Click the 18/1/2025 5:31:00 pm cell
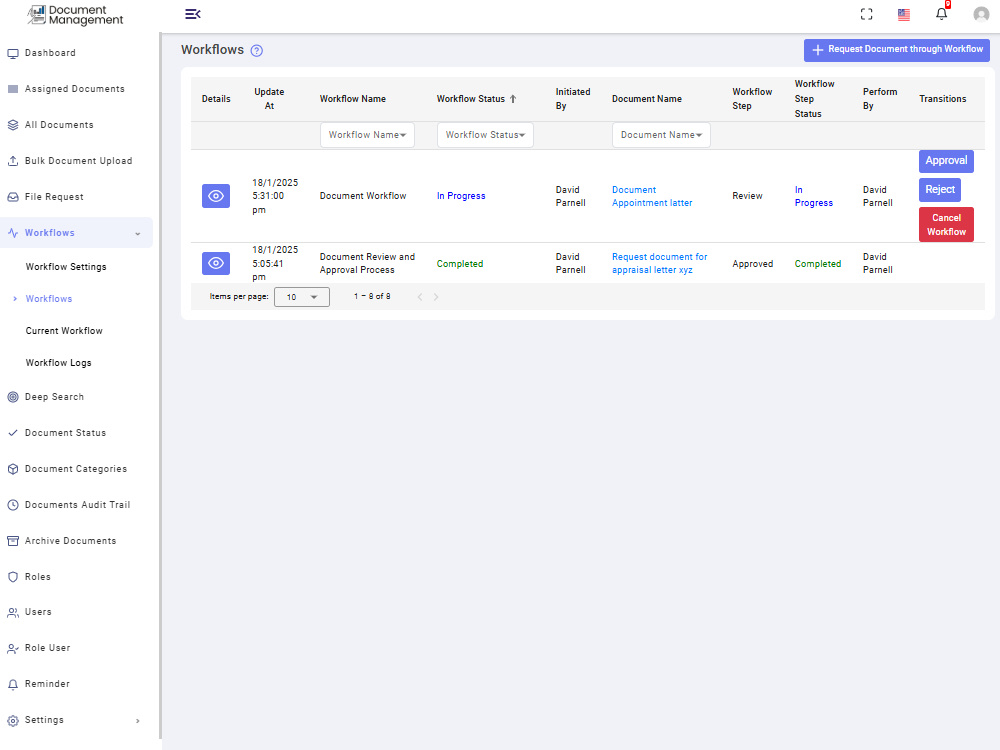 point(275,196)
